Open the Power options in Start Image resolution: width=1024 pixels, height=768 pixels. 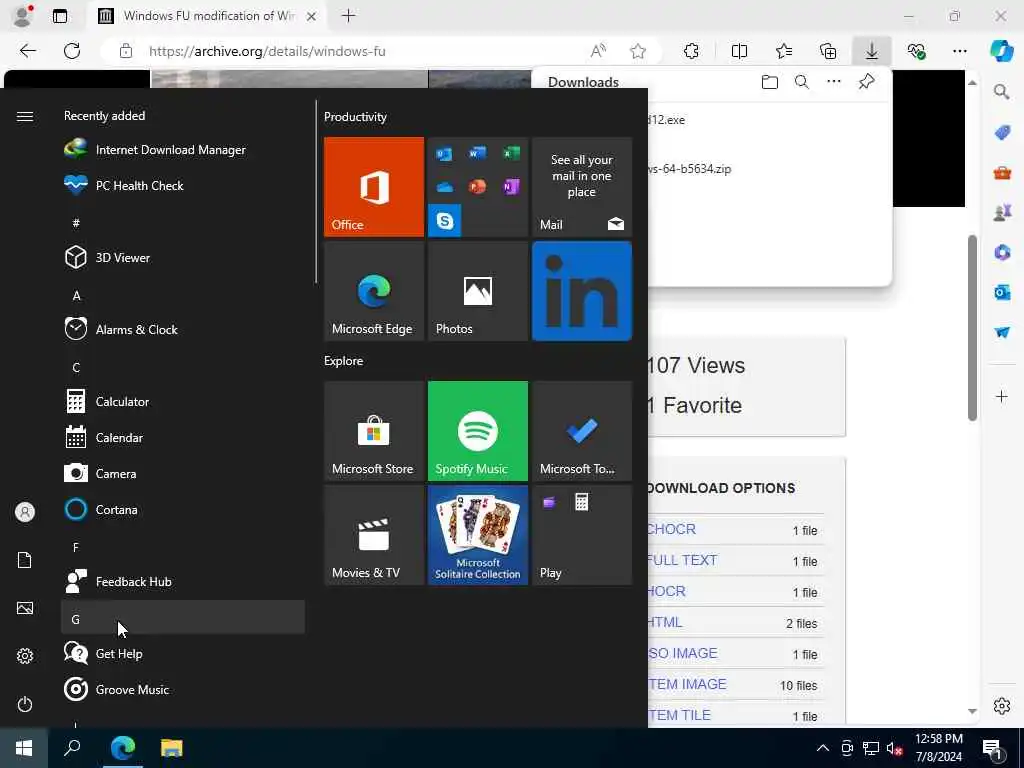pyautogui.click(x=25, y=704)
